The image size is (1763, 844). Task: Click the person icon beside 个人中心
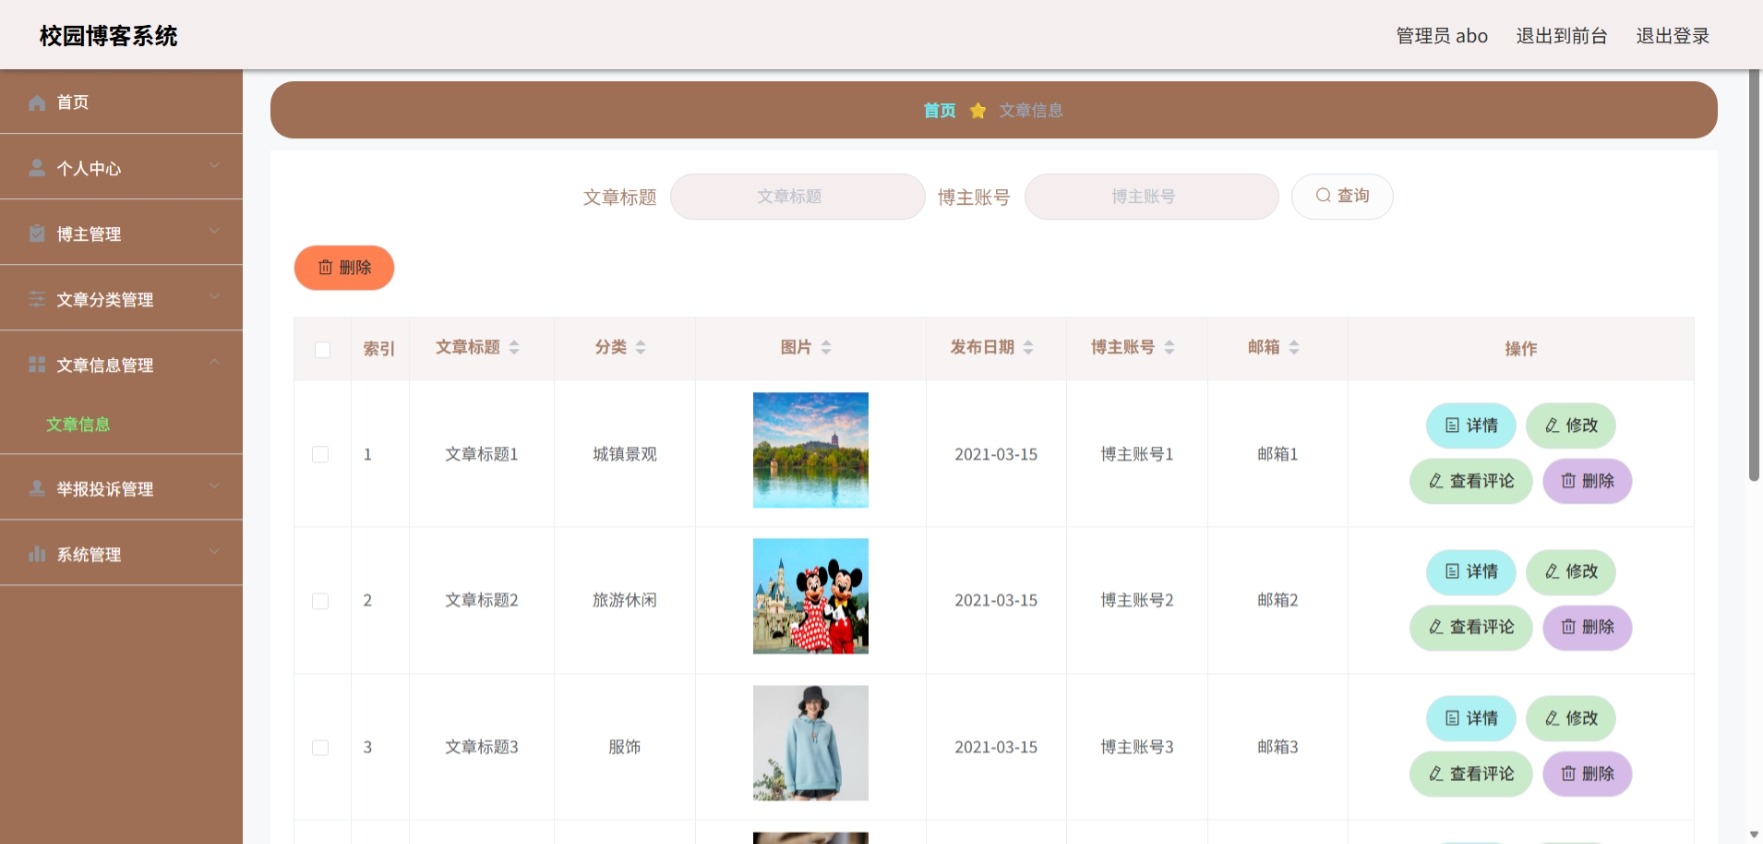tap(37, 168)
